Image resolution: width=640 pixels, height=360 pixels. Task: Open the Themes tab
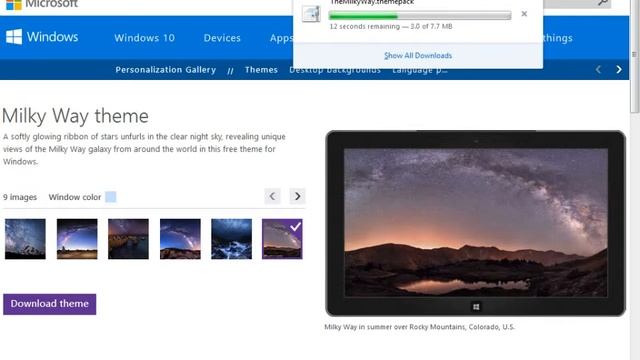[x=261, y=70]
